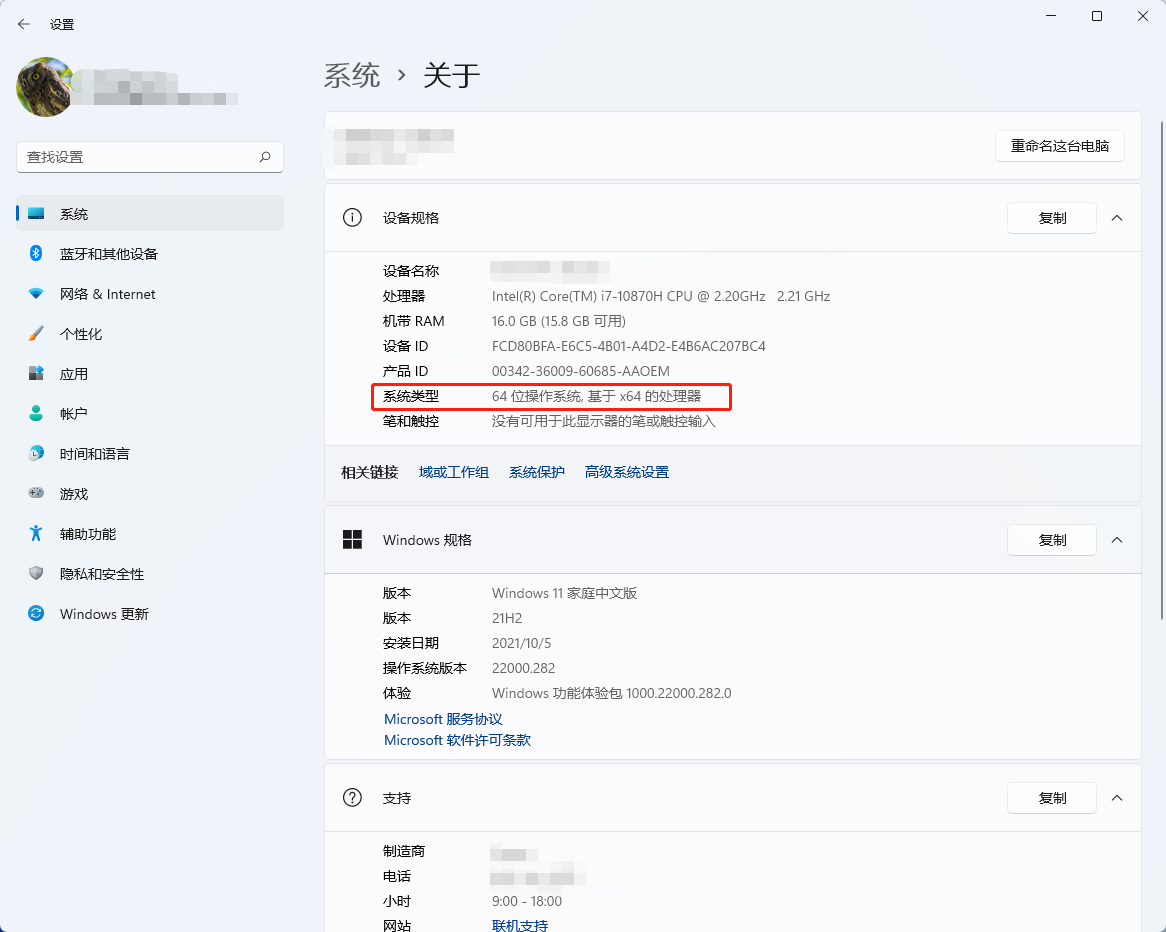
Task: Click the search magnifier icon
Action: 265,157
